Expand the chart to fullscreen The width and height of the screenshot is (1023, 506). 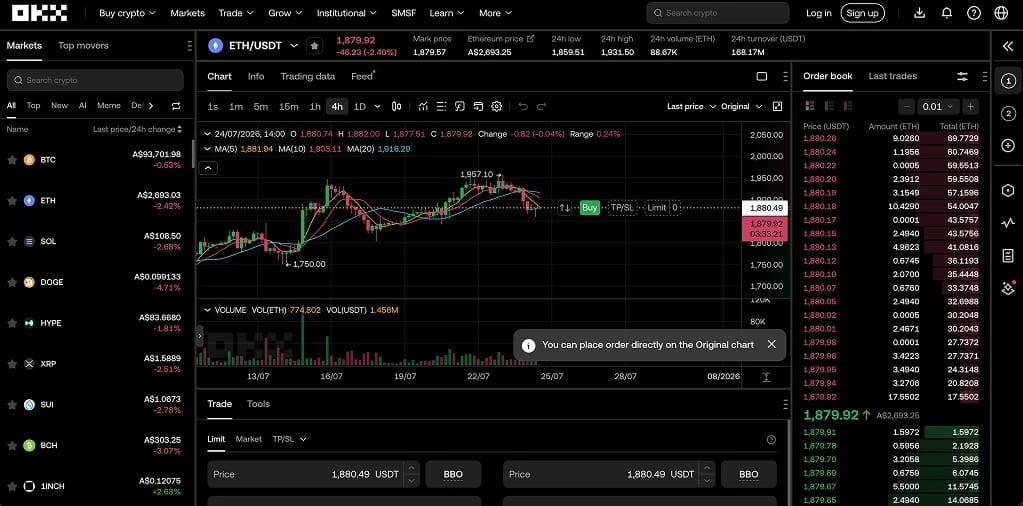777,106
